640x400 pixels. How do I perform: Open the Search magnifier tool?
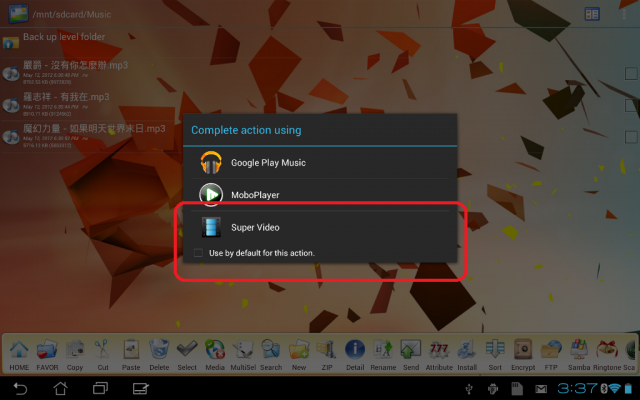[x=271, y=354]
